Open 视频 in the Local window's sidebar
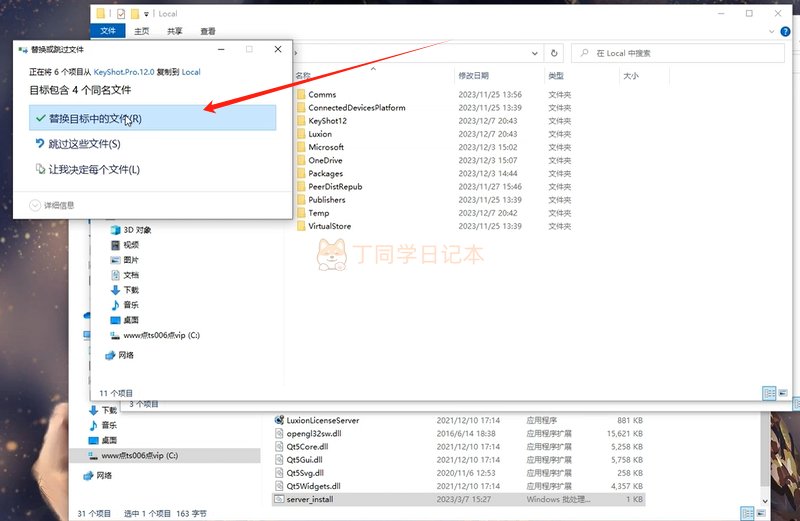 (x=125, y=245)
